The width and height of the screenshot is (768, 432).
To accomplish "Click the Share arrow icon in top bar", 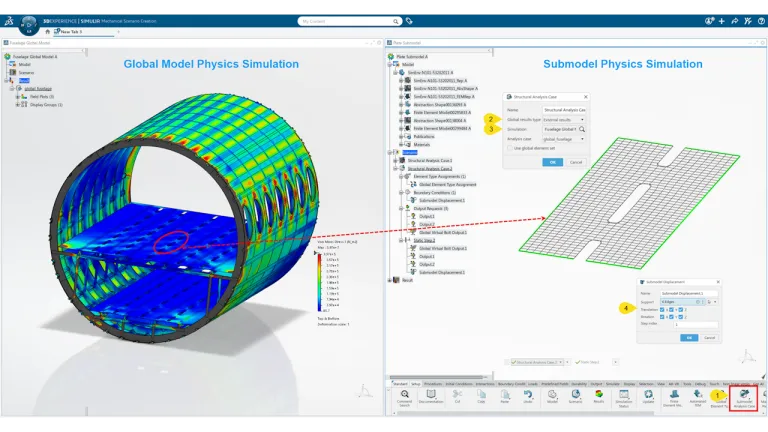I will tap(735, 21).
